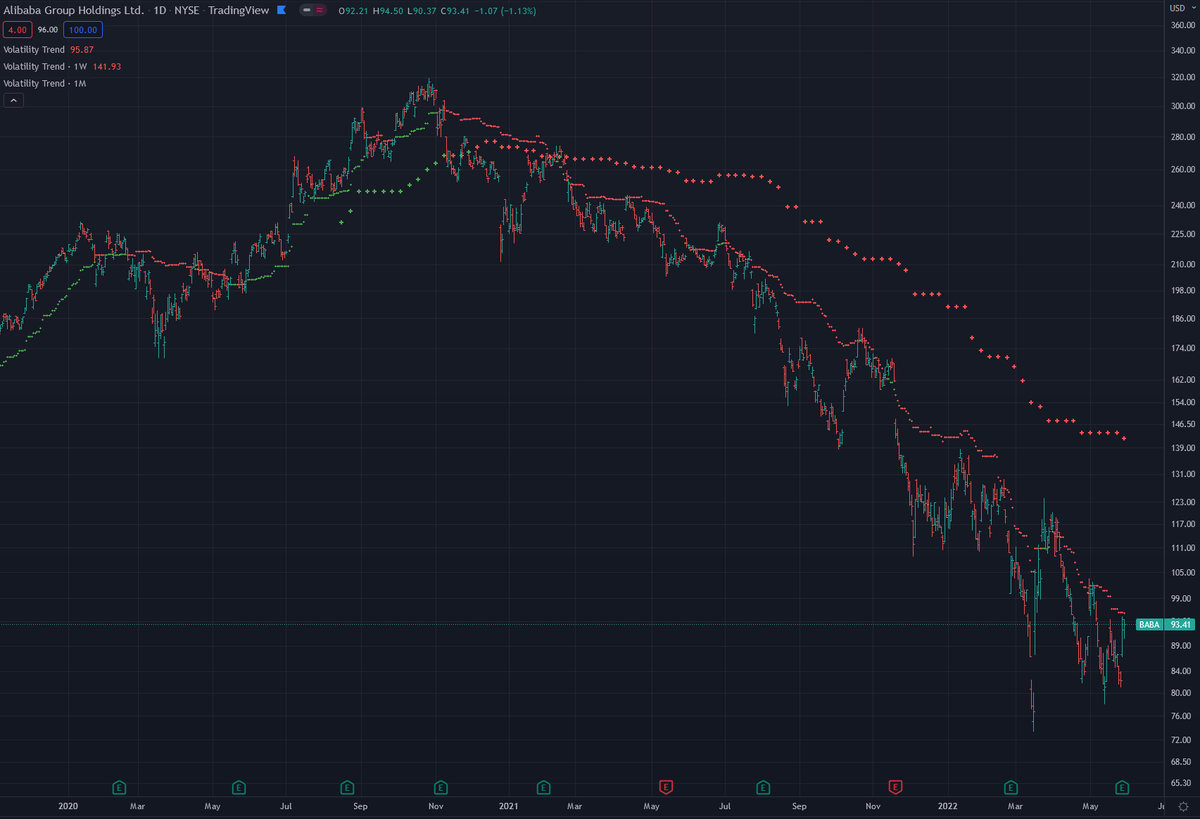
Task: Open the February 2020 green earnings marker
Action: [117, 786]
